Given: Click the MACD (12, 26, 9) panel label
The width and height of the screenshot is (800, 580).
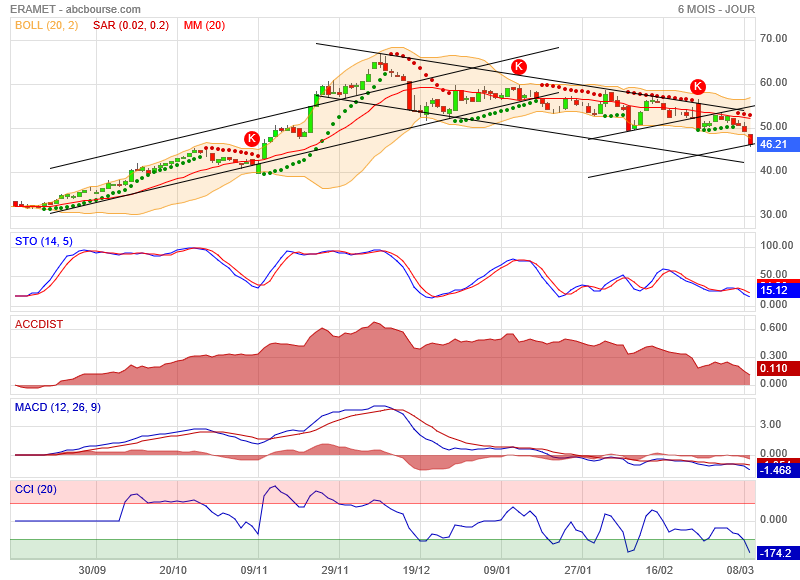Looking at the screenshot, I should (x=58, y=407).
